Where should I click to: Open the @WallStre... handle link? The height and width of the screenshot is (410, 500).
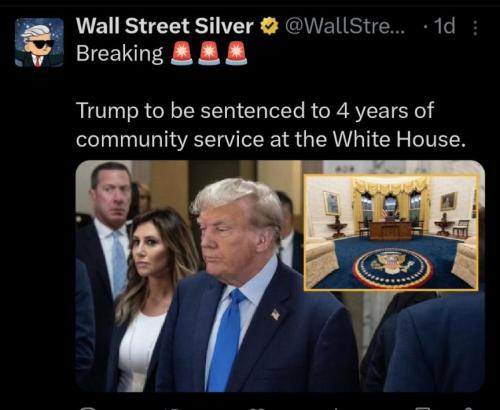tap(344, 26)
